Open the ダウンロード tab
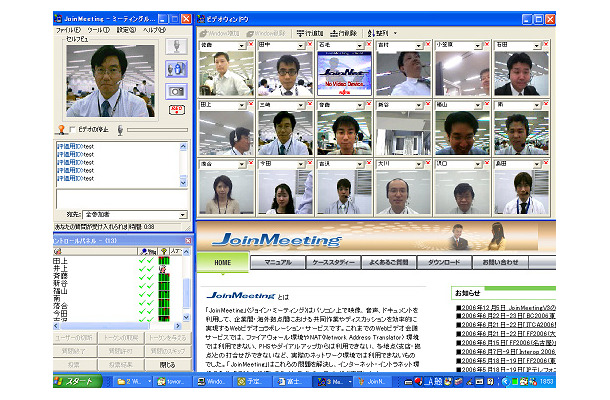The height and width of the screenshot is (400, 610). pos(444,263)
